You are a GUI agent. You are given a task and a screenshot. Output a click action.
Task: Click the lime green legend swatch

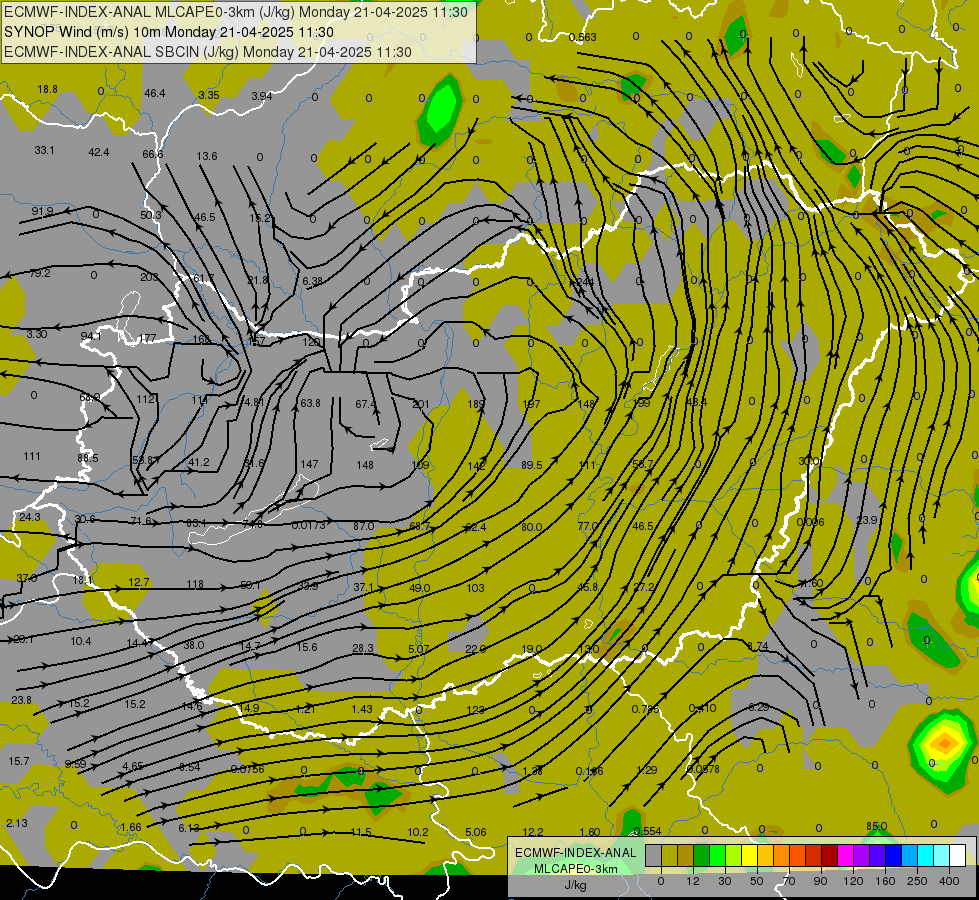(x=733, y=856)
